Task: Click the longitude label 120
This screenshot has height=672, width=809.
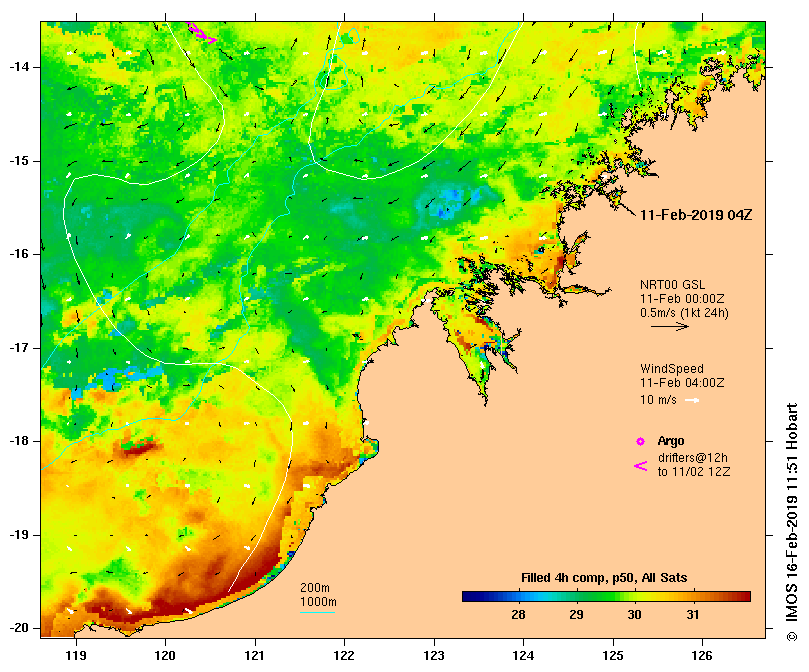Action: click(x=166, y=655)
